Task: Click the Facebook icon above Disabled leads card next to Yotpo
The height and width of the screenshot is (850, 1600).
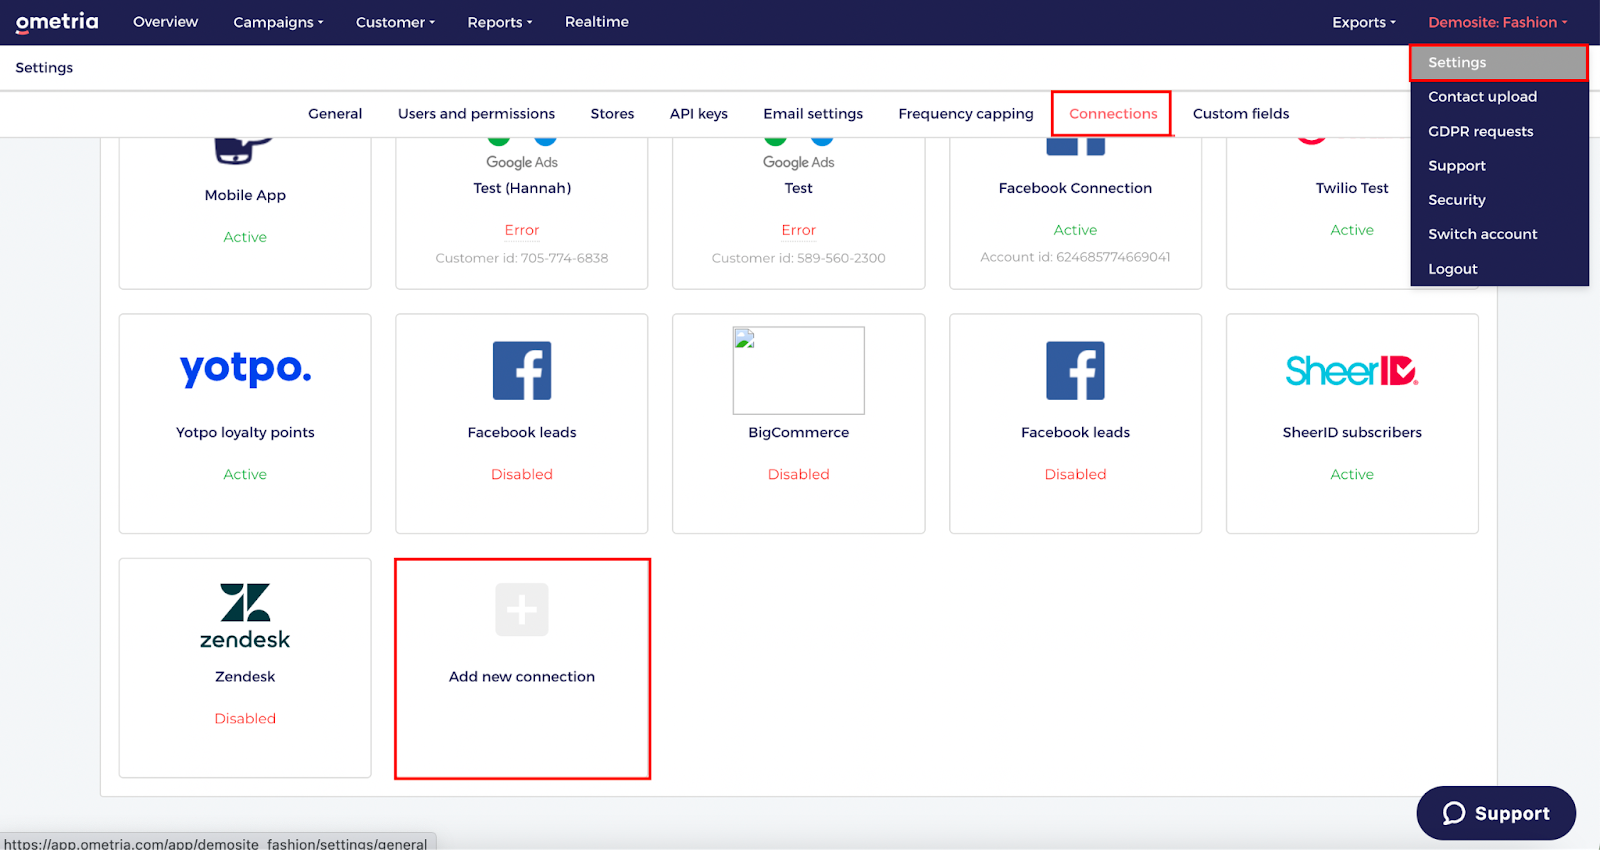Action: [x=522, y=371]
